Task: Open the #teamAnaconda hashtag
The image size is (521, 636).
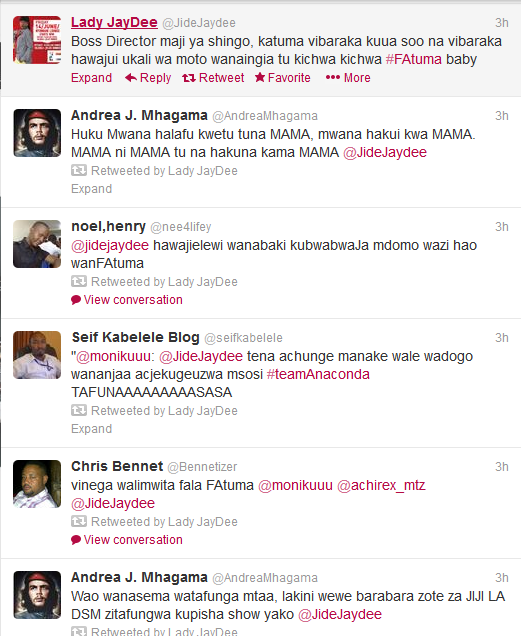Action: (x=318, y=374)
